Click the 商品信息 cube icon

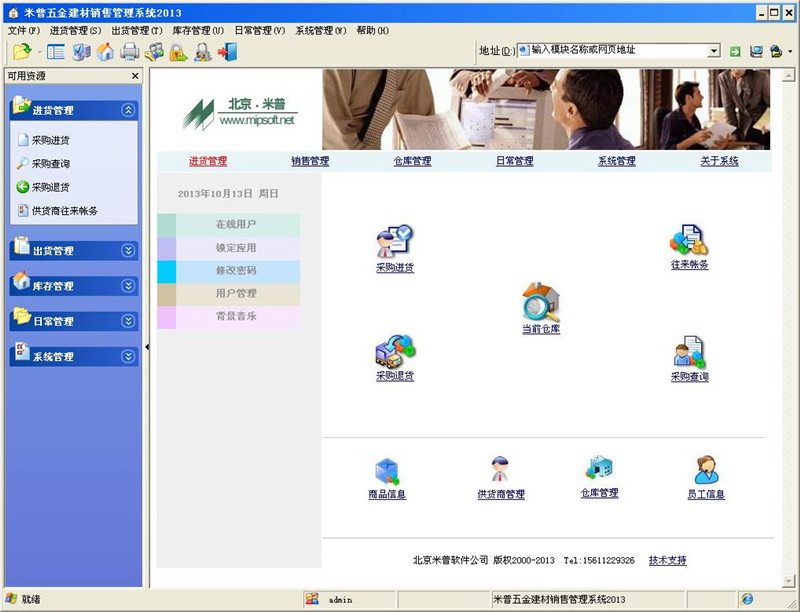pyautogui.click(x=387, y=471)
